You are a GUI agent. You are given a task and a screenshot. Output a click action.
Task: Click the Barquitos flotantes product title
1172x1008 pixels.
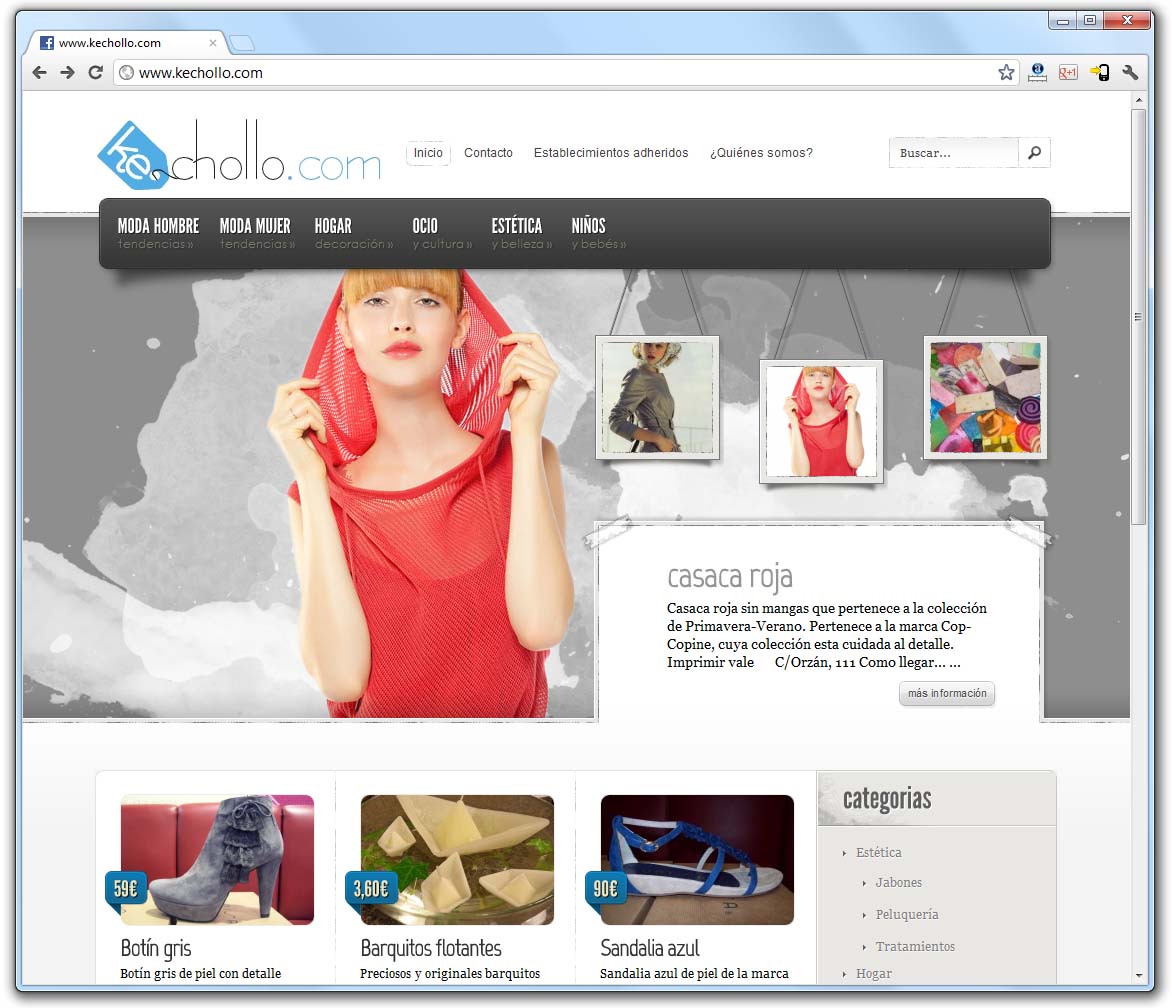click(431, 948)
